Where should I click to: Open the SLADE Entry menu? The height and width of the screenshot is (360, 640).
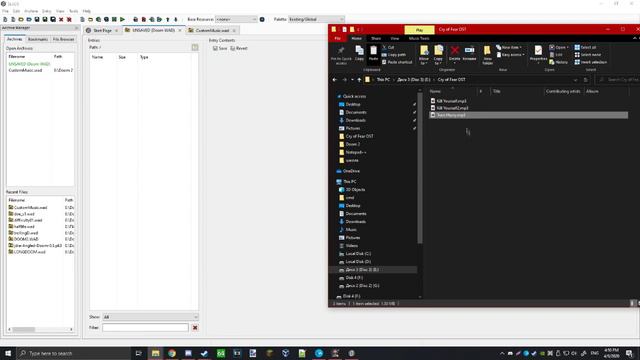47,11
